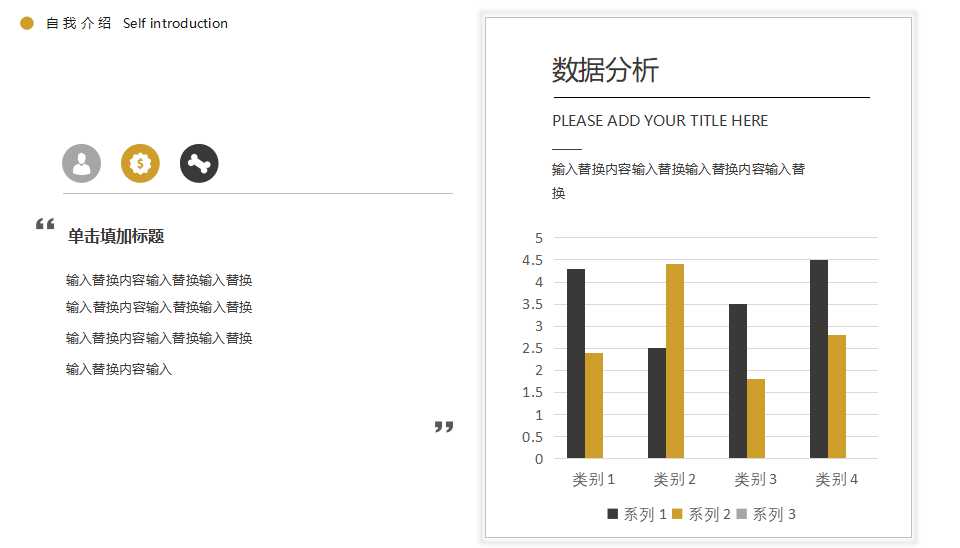This screenshot has width=960, height=548.
Task: Click the gold 系列 2 bar in 类别 4
Action: click(x=837, y=397)
